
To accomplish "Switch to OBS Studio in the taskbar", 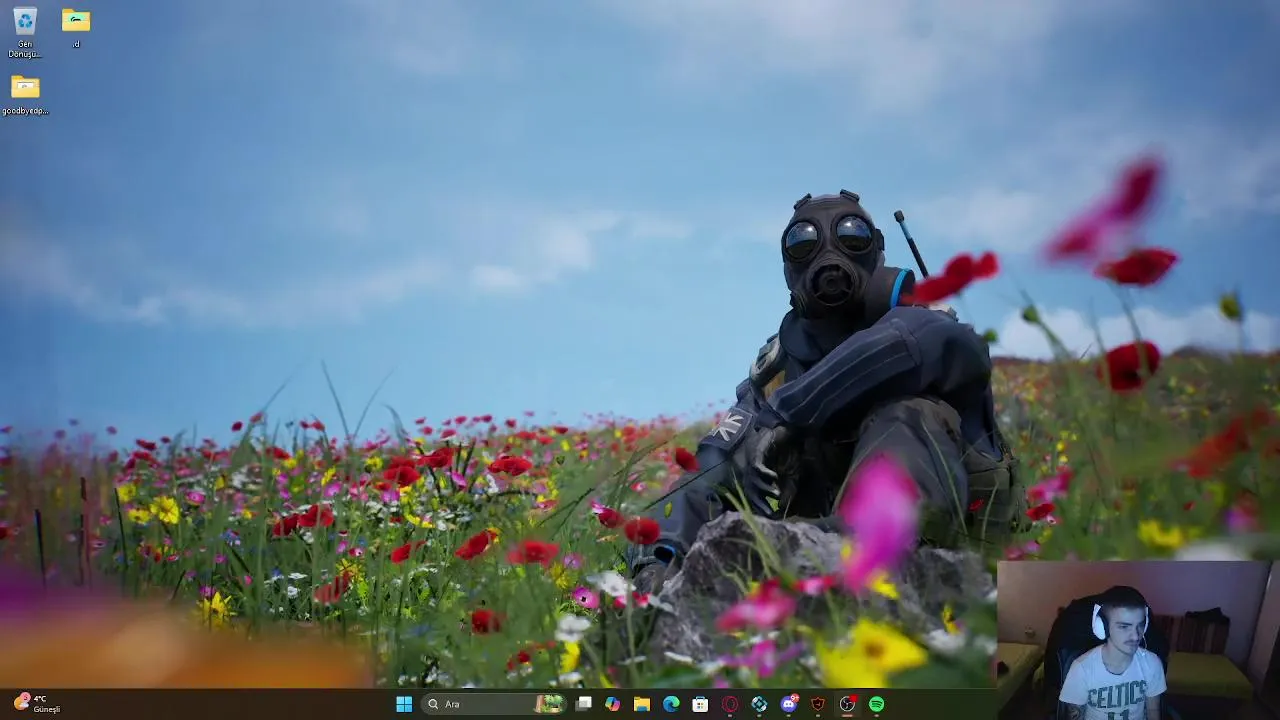I will pyautogui.click(x=847, y=704).
